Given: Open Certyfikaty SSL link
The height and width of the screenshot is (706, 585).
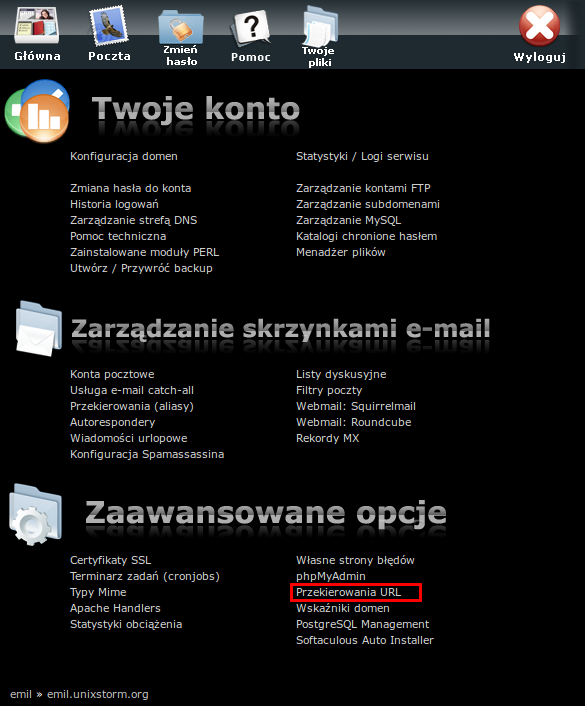Looking at the screenshot, I should pos(111,560).
